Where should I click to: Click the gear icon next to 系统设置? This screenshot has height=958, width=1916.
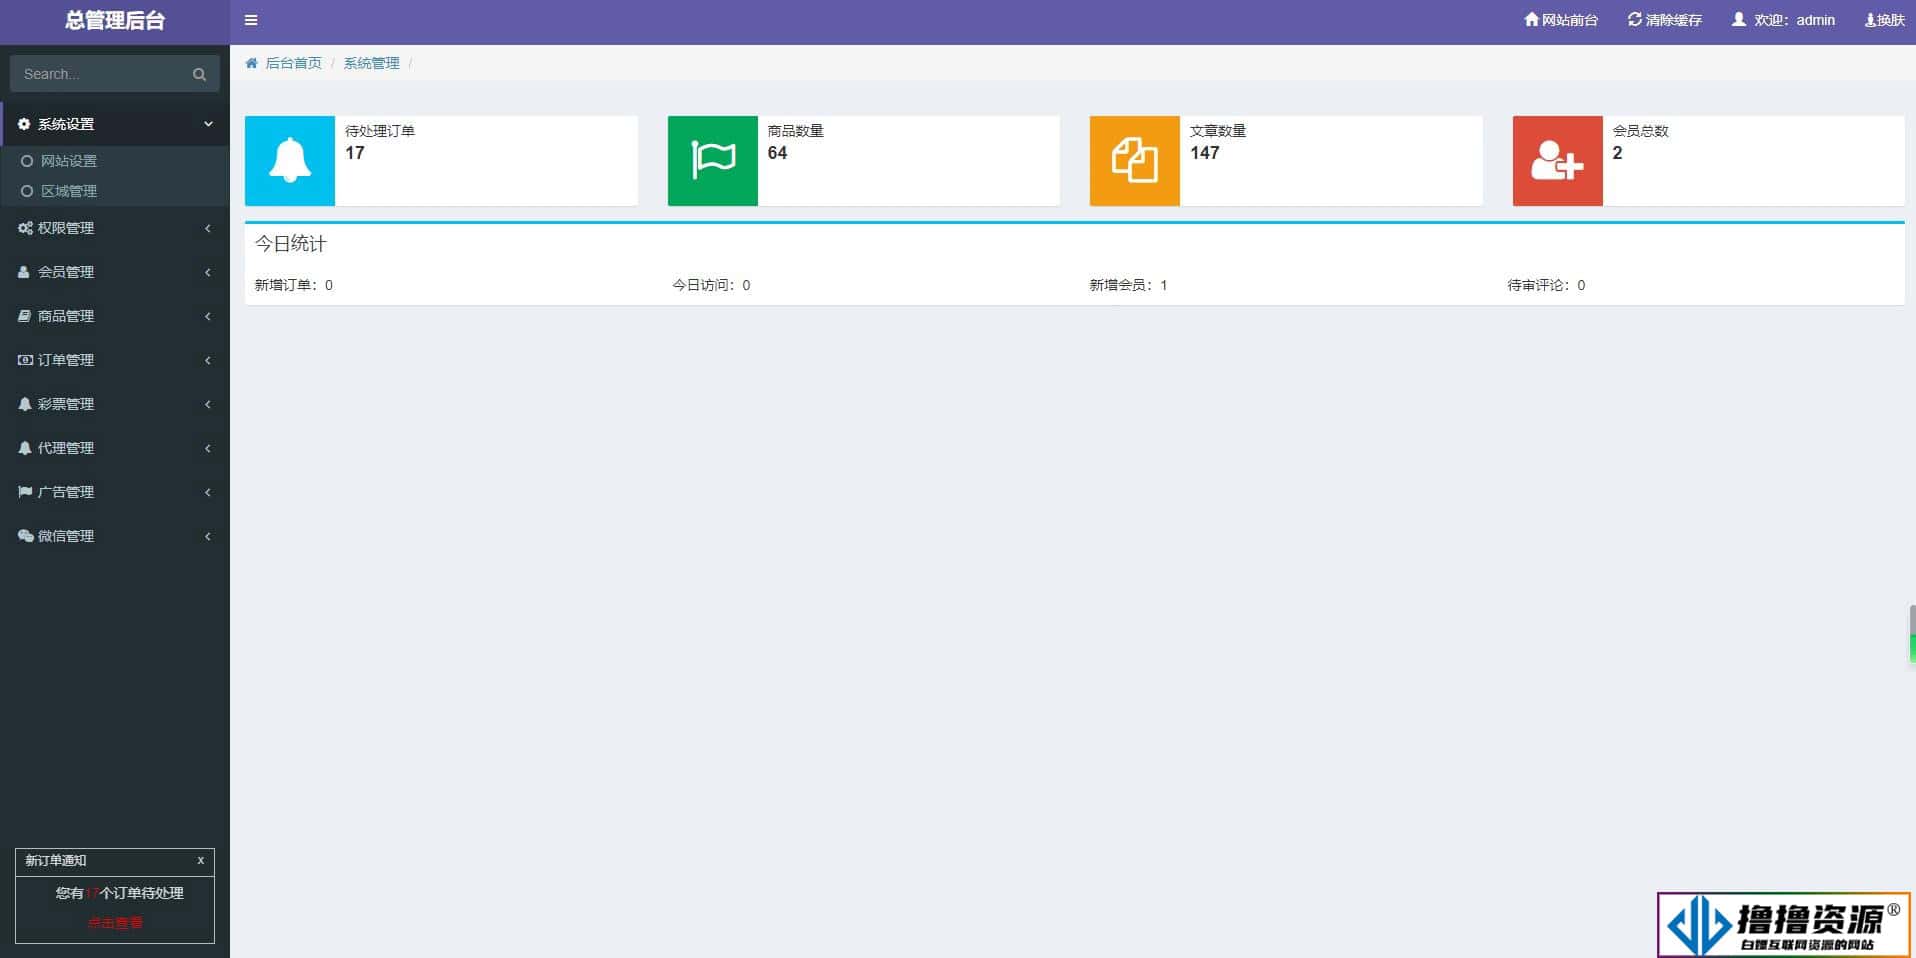[x=24, y=124]
